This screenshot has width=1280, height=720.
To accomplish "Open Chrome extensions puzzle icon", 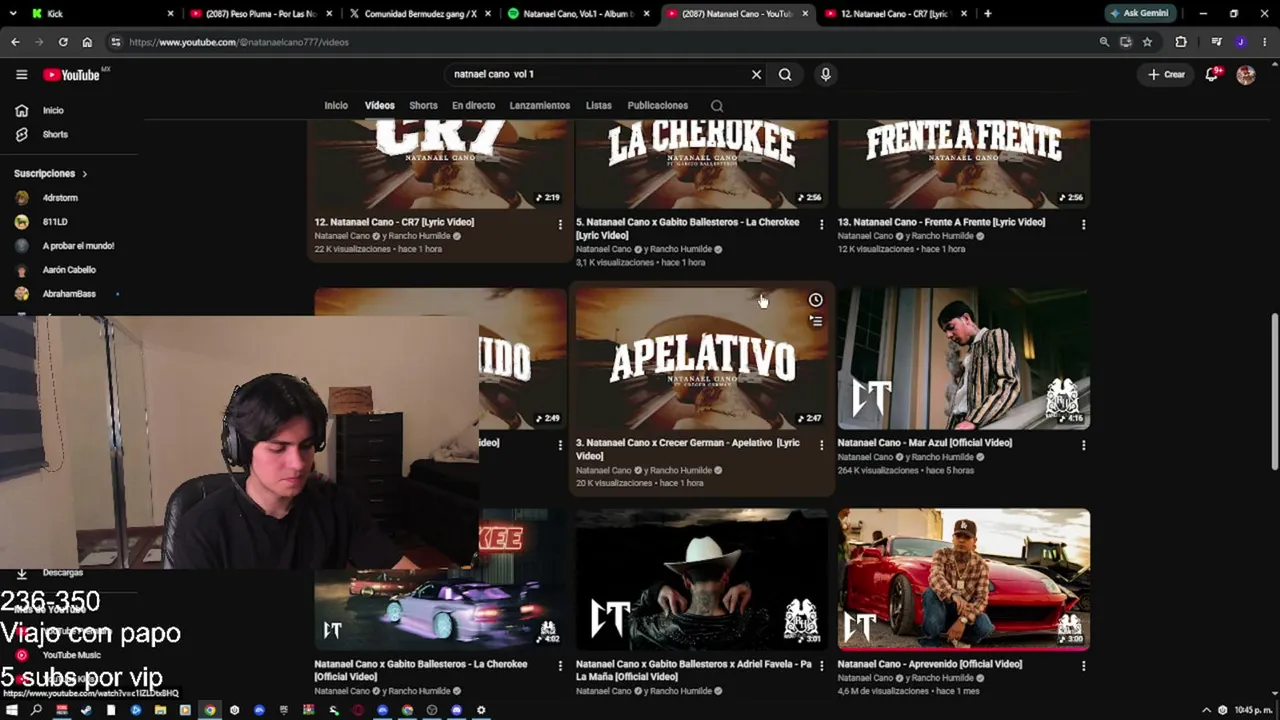I will pyautogui.click(x=1181, y=42).
